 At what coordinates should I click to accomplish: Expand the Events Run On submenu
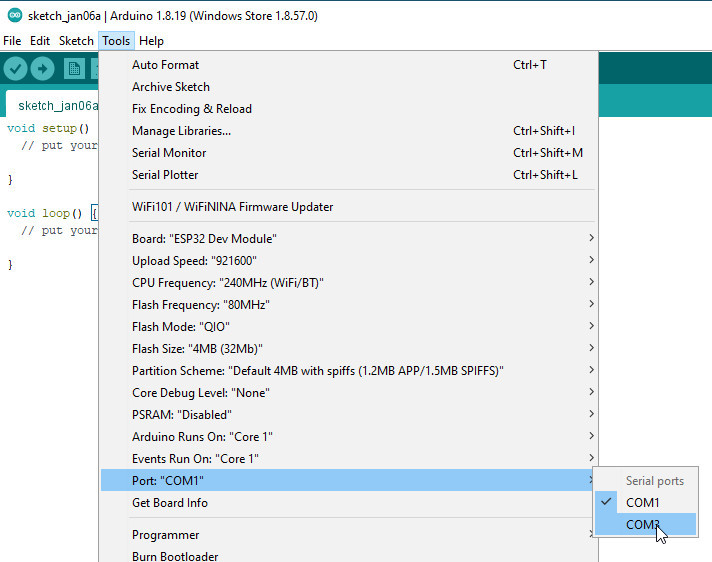[348, 459]
